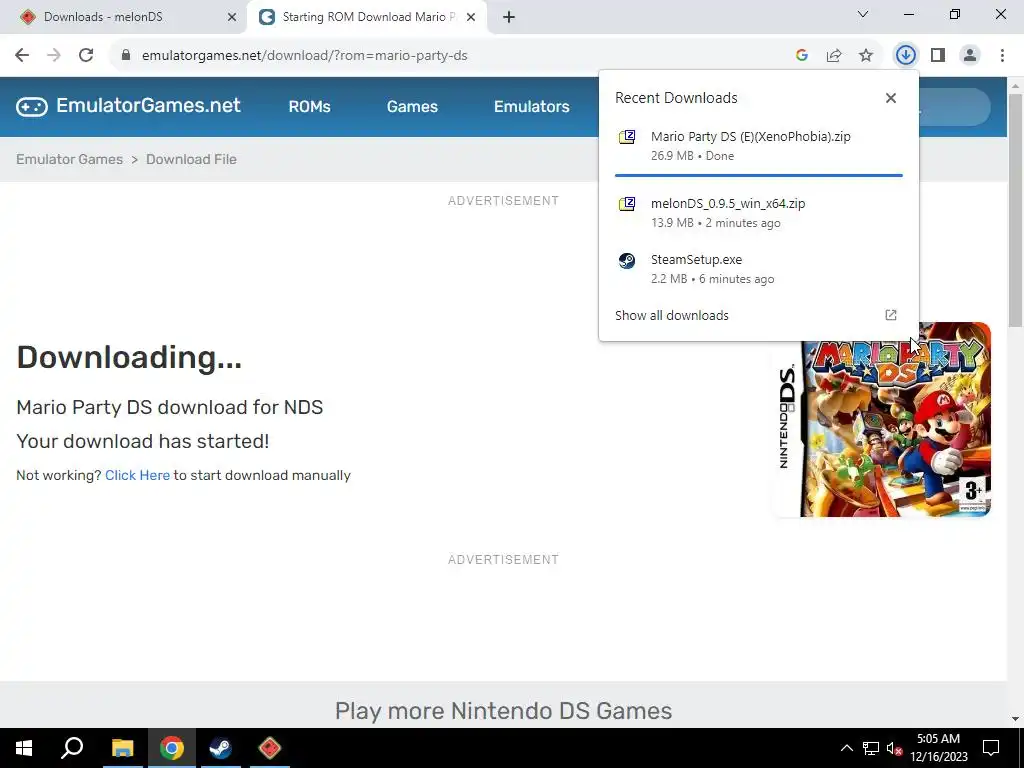Click the address bar URL
The height and width of the screenshot is (768, 1024).
click(x=304, y=56)
